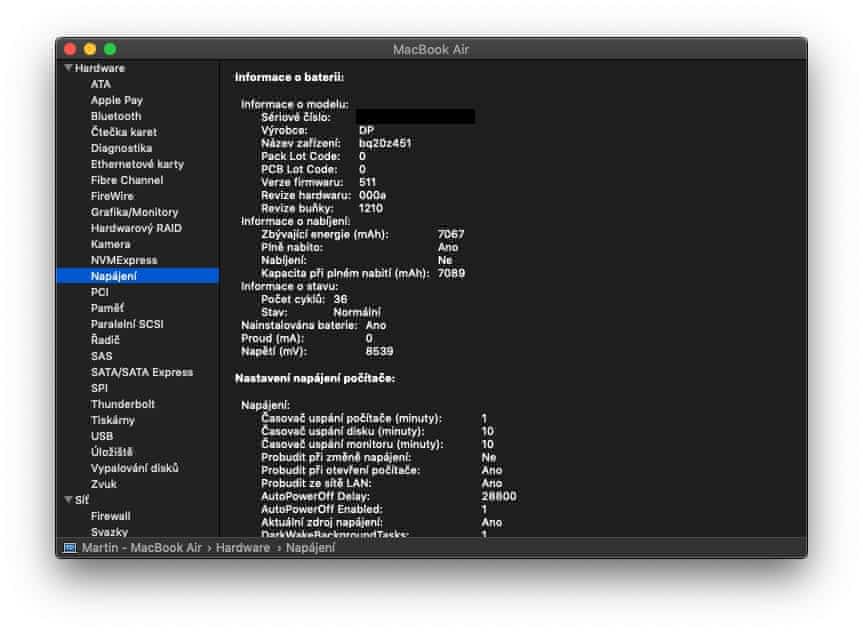Select Apple Pay in the sidebar
This screenshot has height=632, width=863.
[117, 100]
